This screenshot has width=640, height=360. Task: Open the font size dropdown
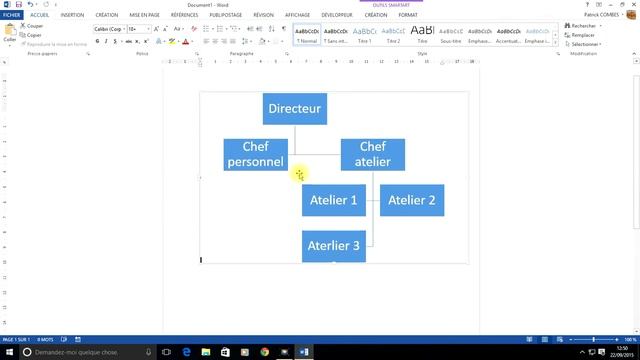148,29
